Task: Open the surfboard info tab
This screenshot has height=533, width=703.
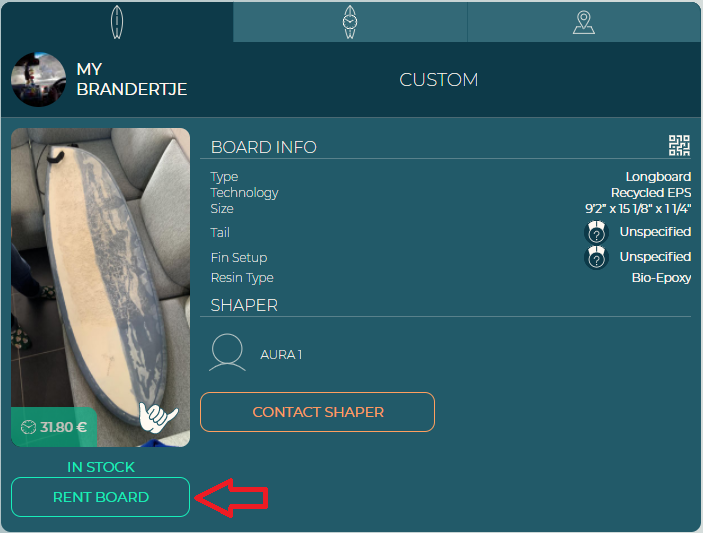Action: [117, 22]
